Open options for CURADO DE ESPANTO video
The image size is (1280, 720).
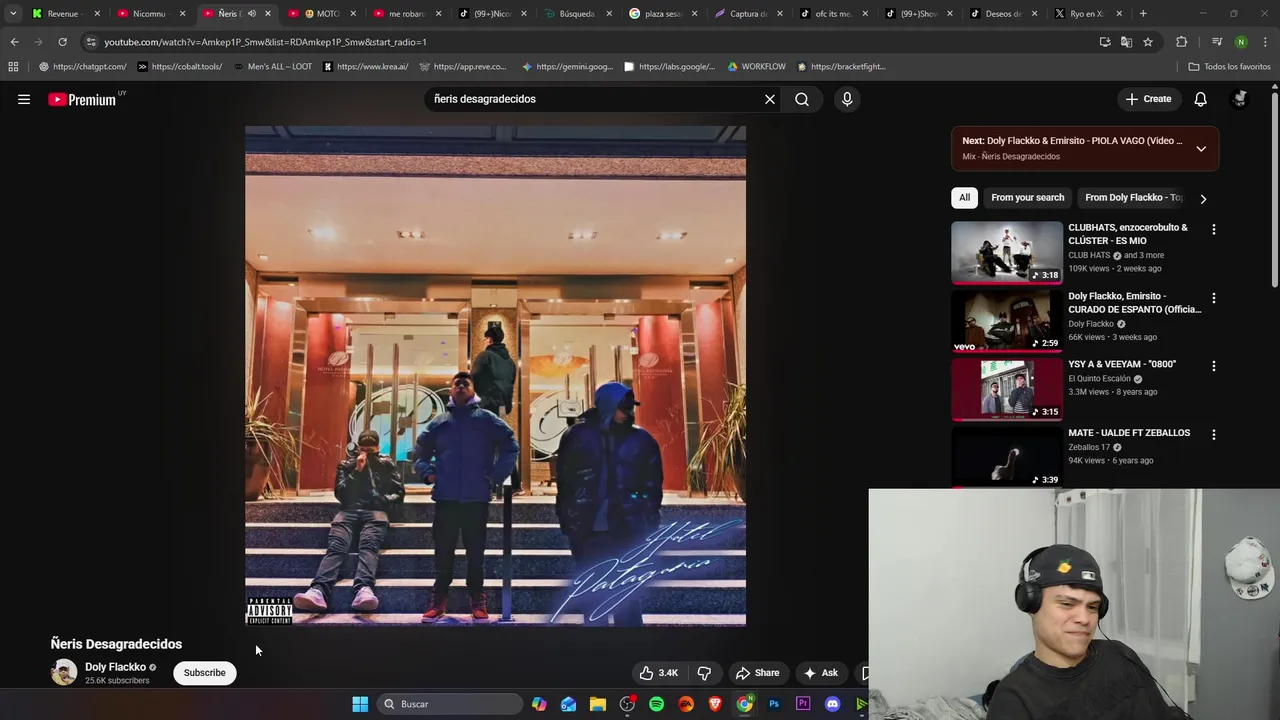tap(1214, 298)
